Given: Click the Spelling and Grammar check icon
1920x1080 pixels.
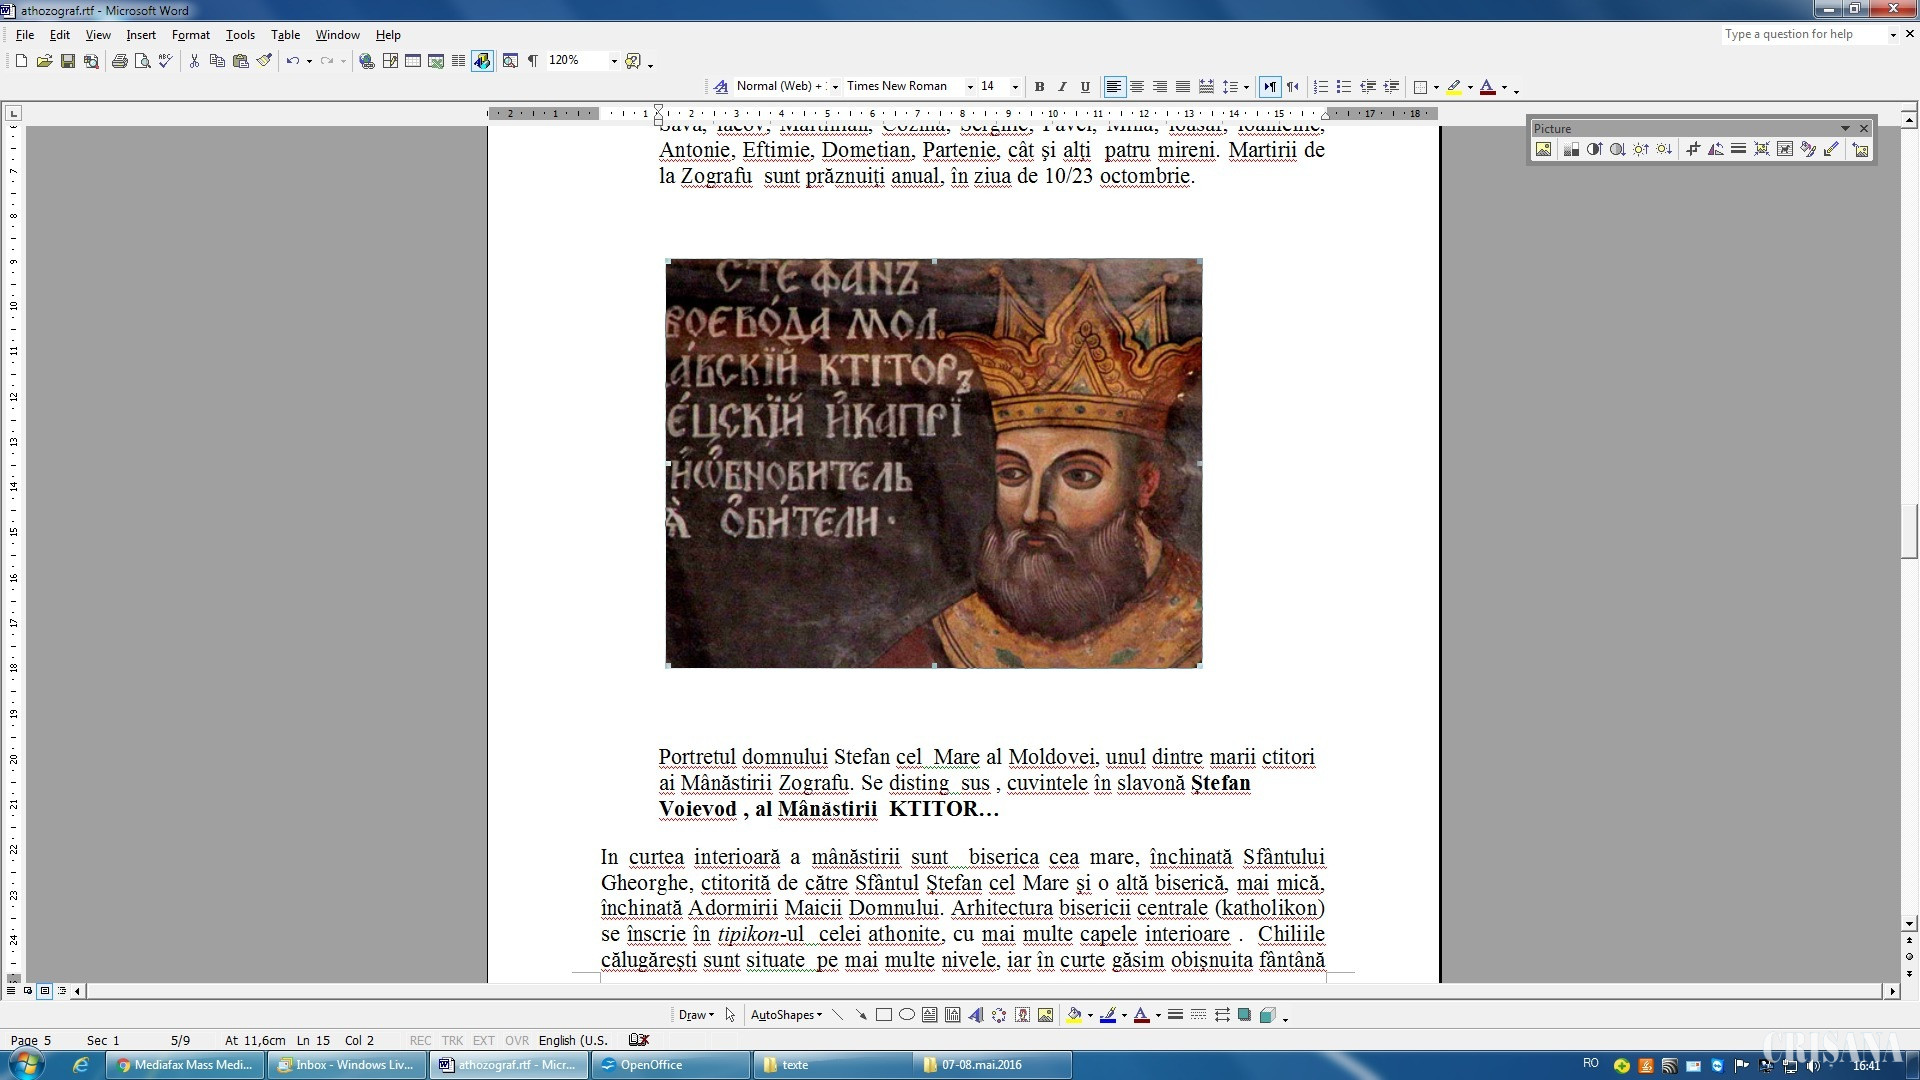Looking at the screenshot, I should (x=166, y=61).
